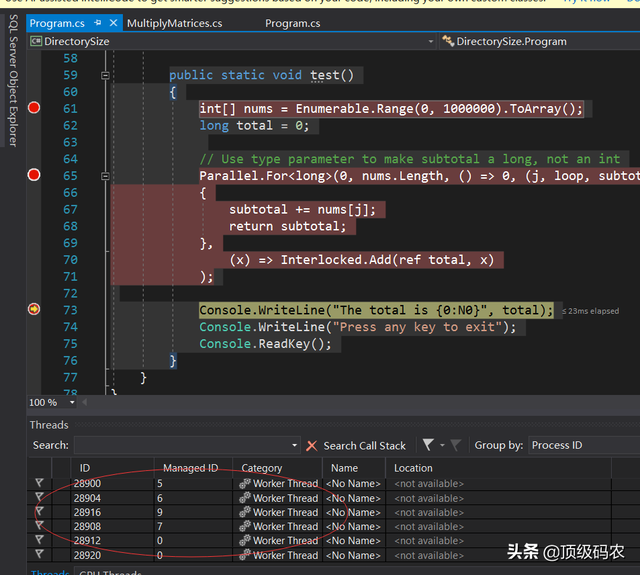Toggle the flag for thread 28912
Viewport: 640px width, 575px height.
(x=39, y=540)
